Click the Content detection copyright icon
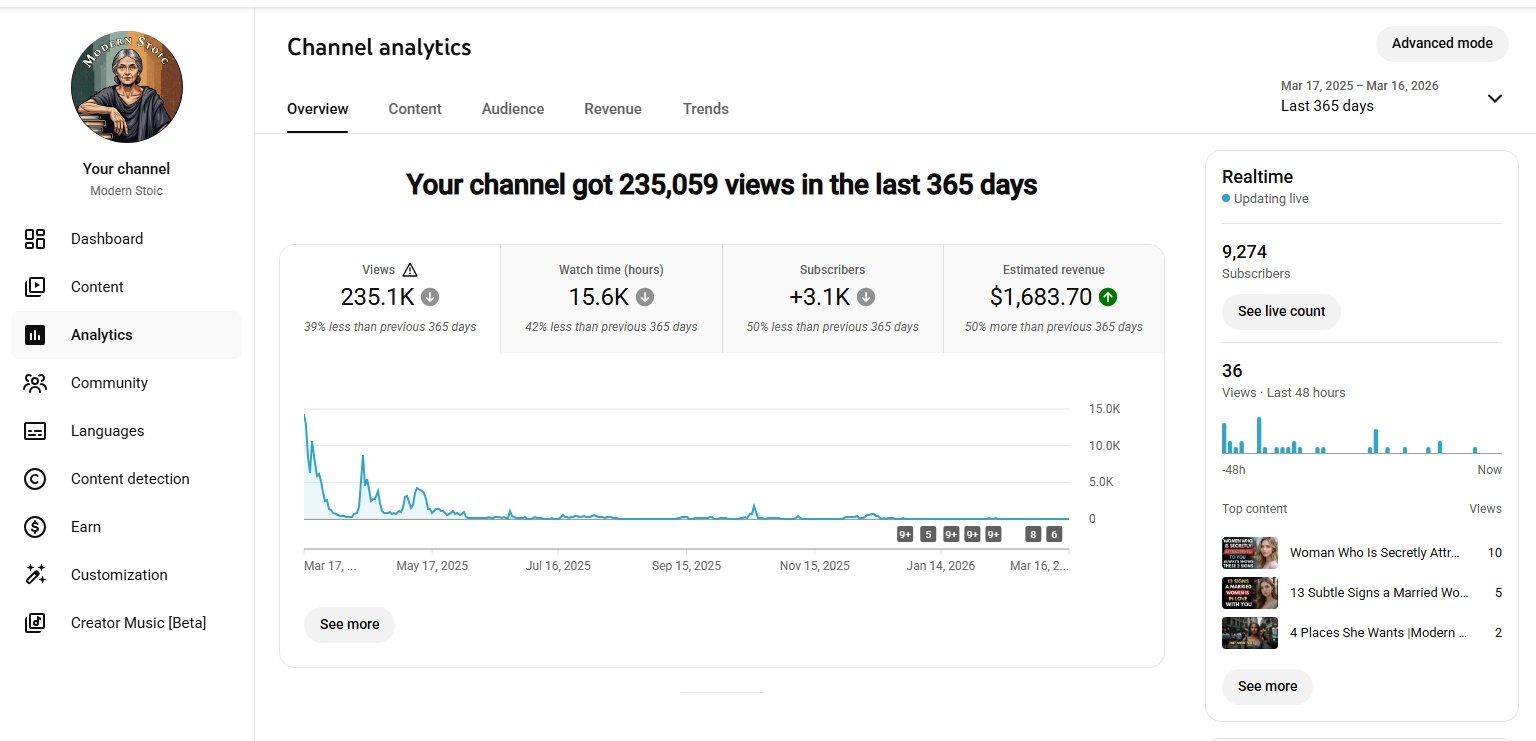The image size is (1536, 741). pyautogui.click(x=35, y=479)
